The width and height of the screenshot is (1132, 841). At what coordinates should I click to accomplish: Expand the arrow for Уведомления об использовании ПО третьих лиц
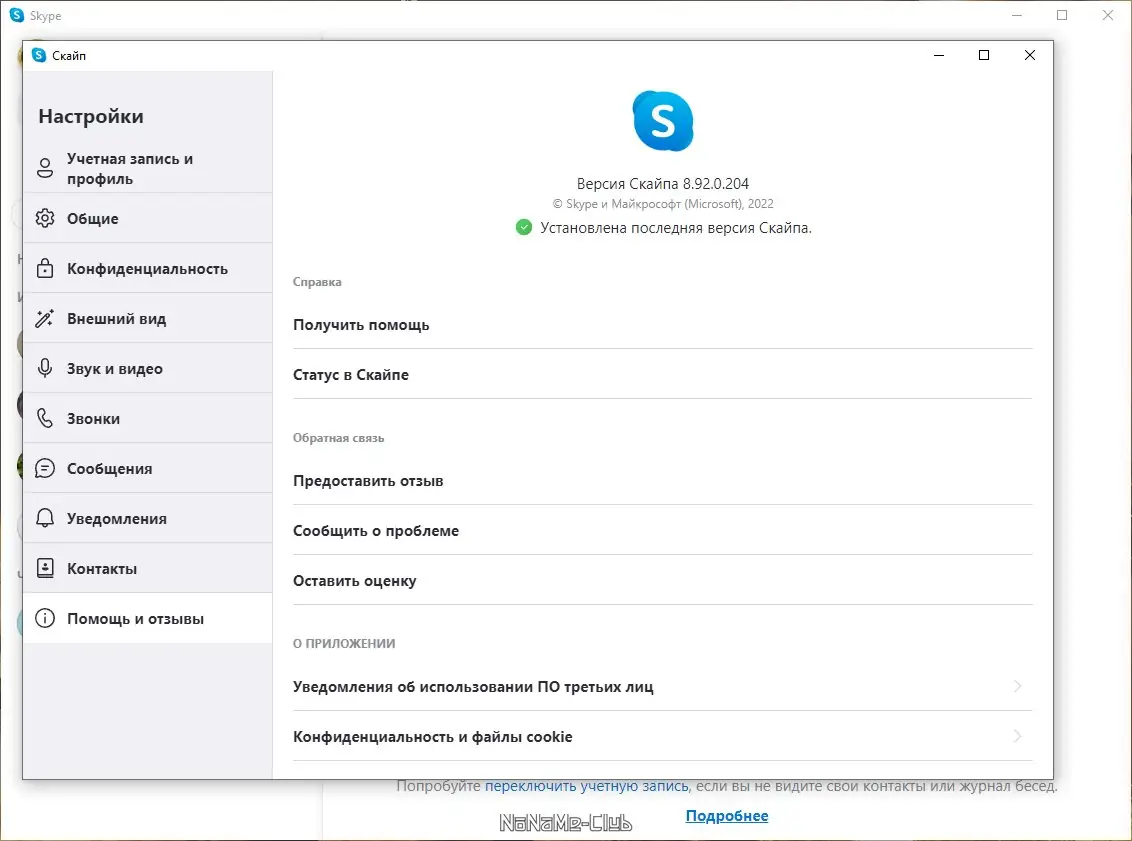click(x=1017, y=686)
